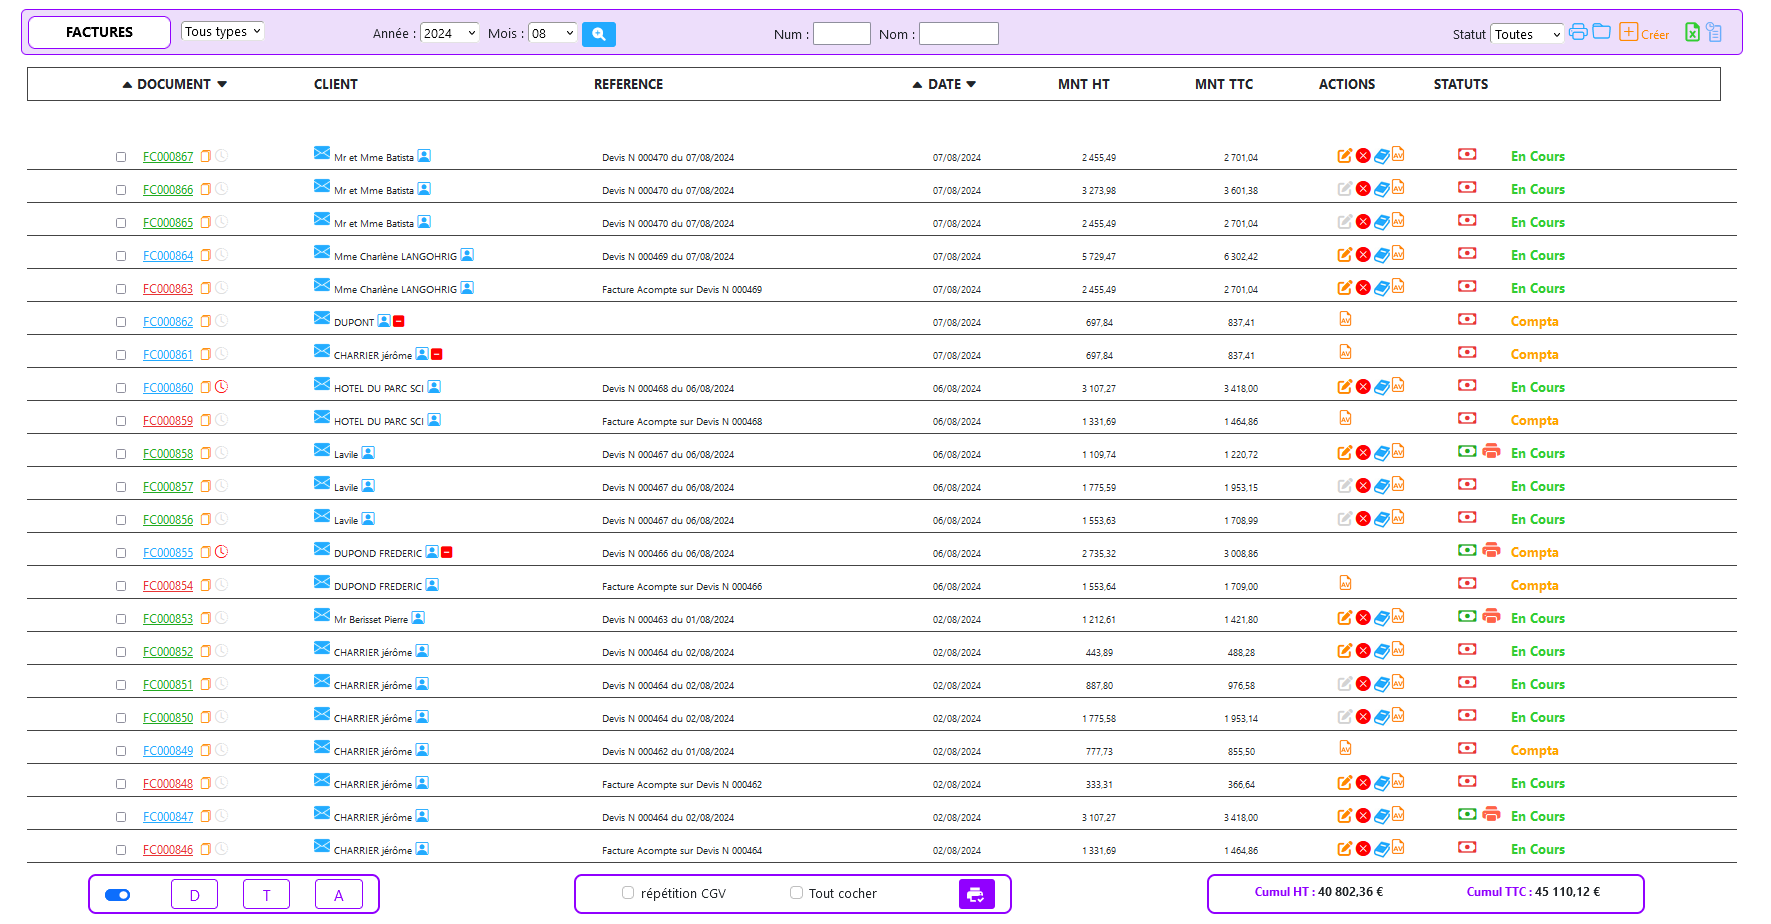This screenshot has height=924, width=1771.
Task: Sort DATE column ascending with up arrow
Action: pos(917,85)
